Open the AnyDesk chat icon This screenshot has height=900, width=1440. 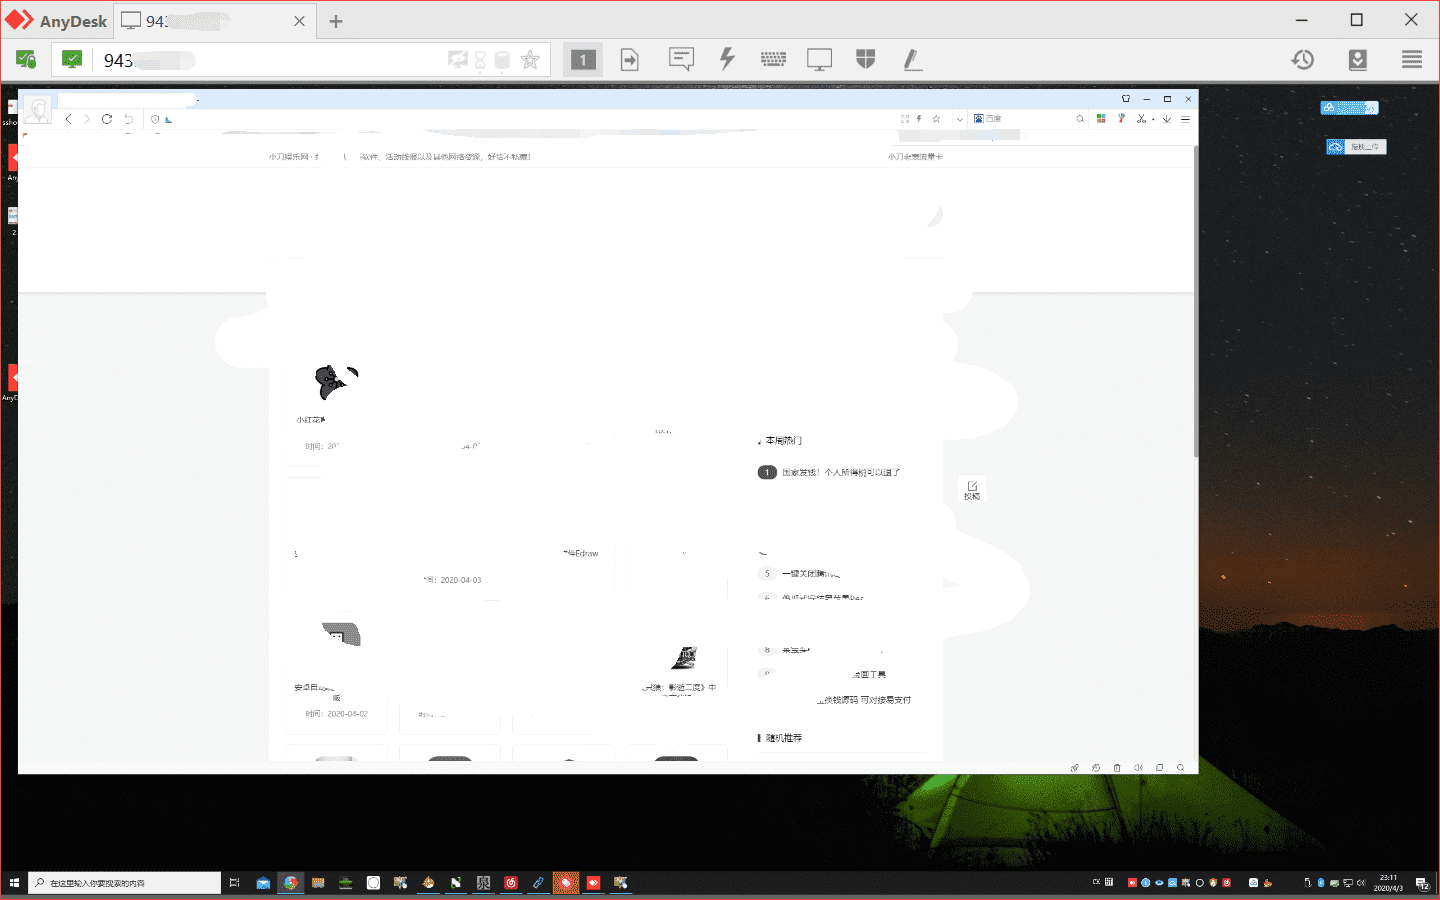pos(681,59)
